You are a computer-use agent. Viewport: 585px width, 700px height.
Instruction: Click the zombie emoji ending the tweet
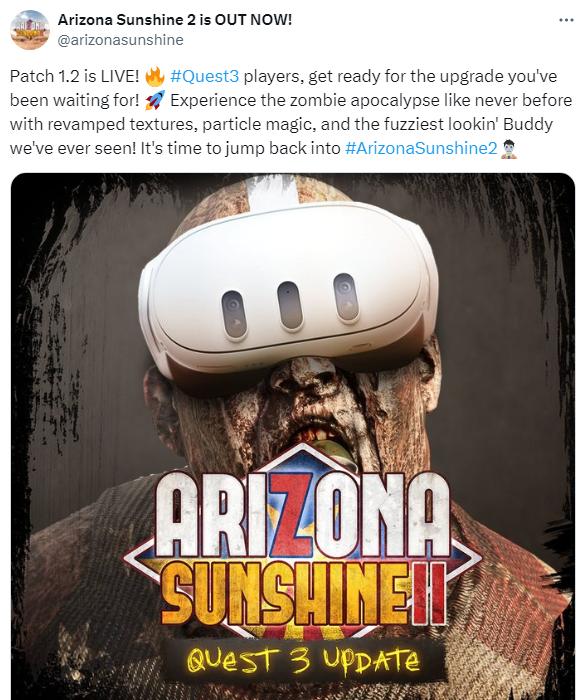[508, 149]
